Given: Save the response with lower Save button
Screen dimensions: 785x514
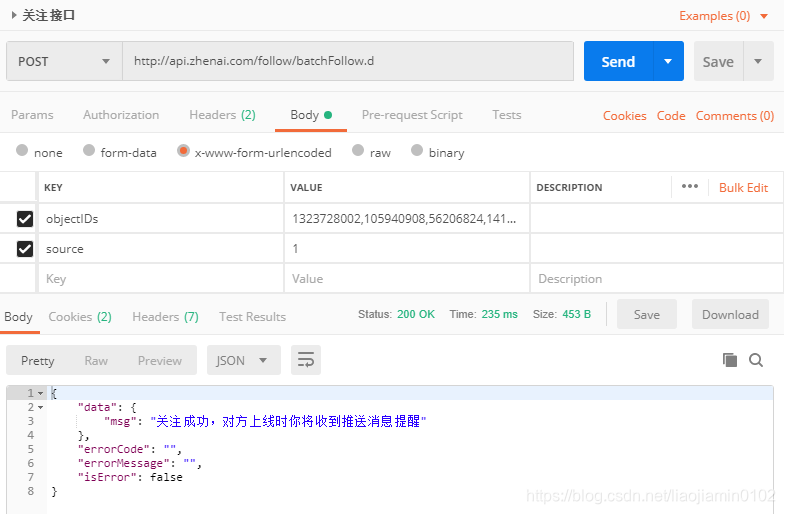Looking at the screenshot, I should 647,314.
